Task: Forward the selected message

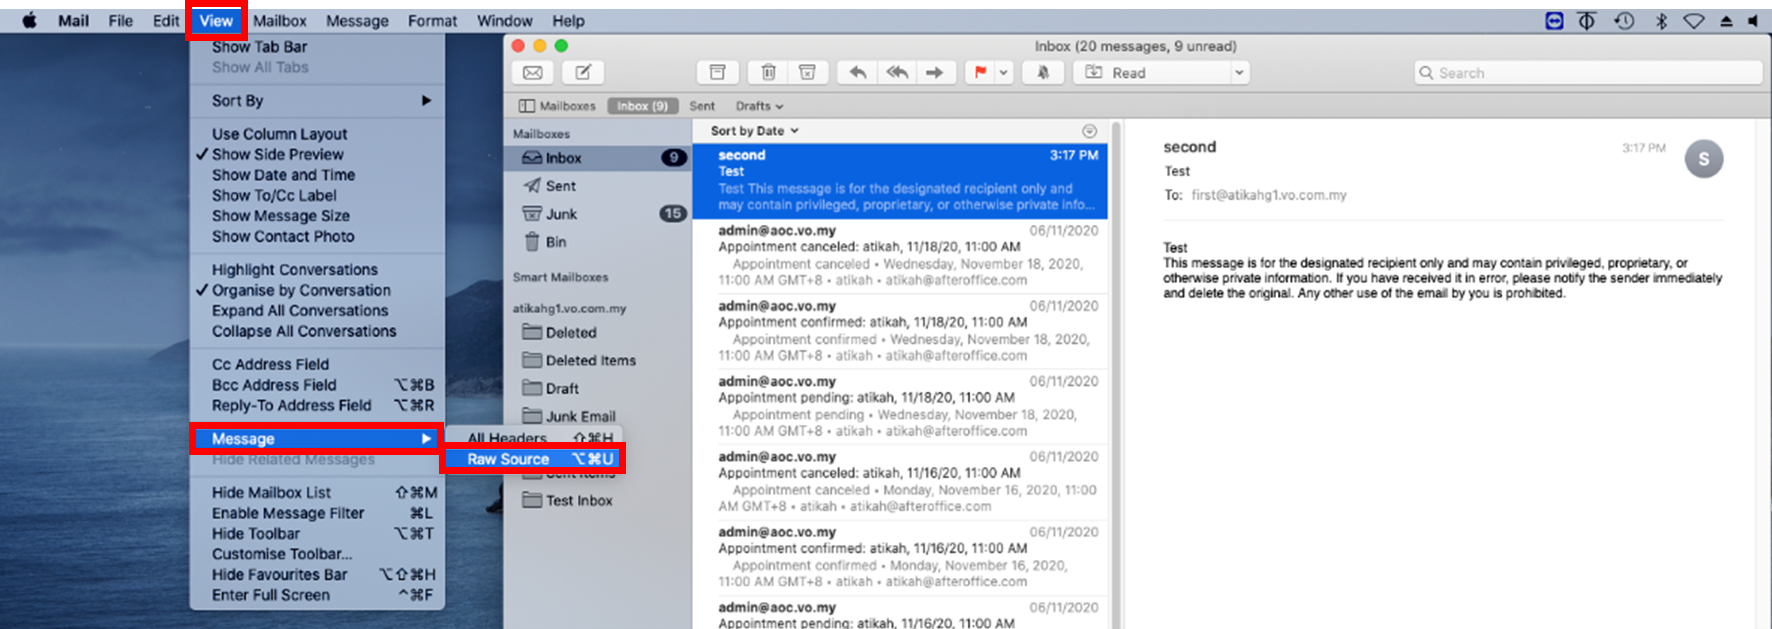Action: click(934, 73)
